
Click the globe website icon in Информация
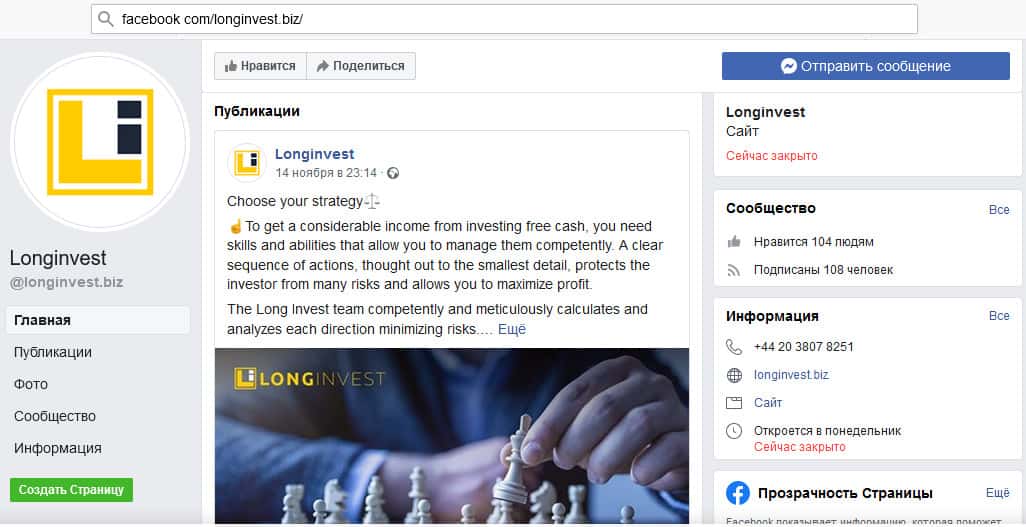tap(734, 375)
